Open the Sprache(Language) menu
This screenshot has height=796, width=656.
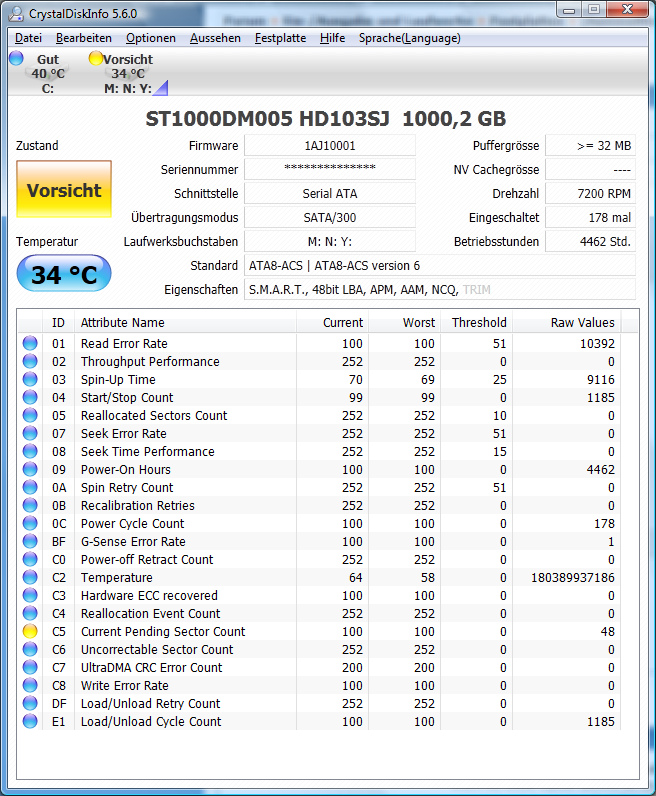pos(410,38)
